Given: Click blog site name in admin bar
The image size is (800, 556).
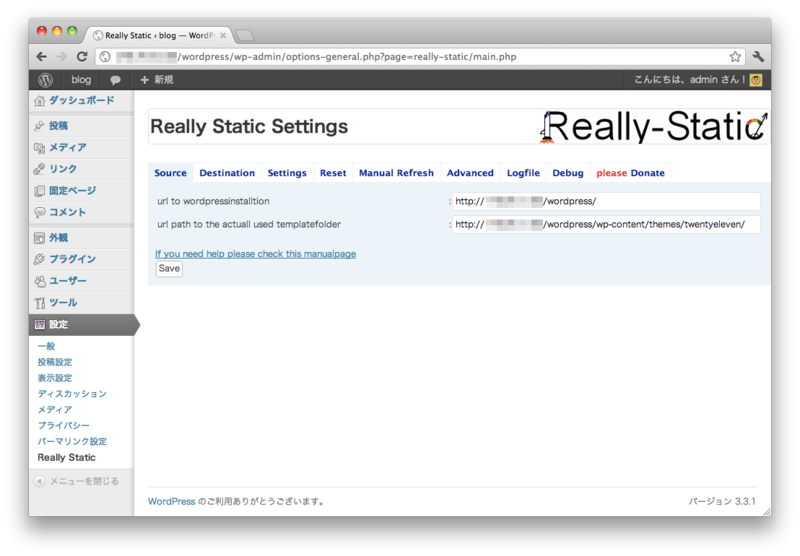Looking at the screenshot, I should click(81, 80).
